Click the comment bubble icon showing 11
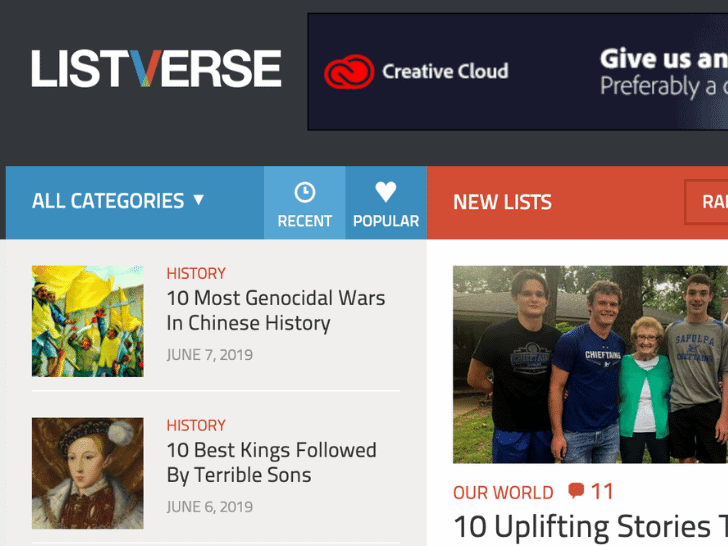Image resolution: width=728 pixels, height=546 pixels. [x=576, y=490]
